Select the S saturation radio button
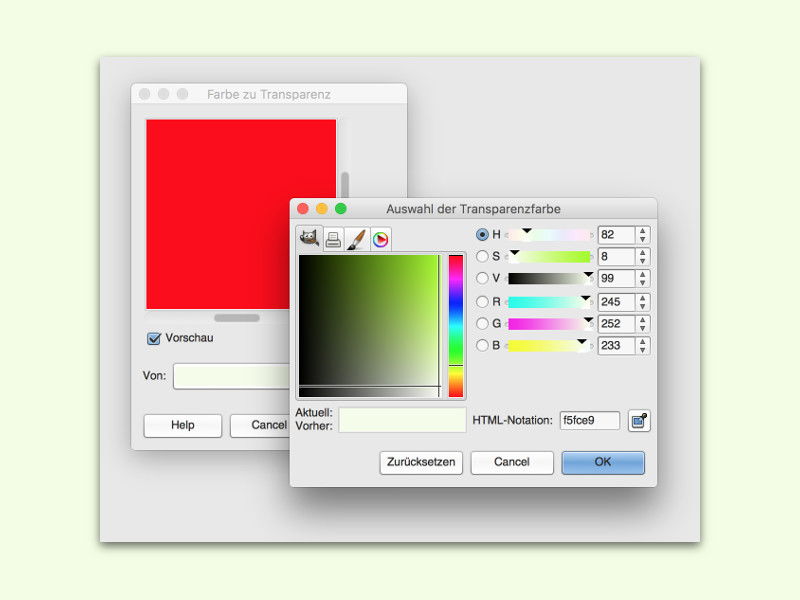This screenshot has width=800, height=600. (482, 256)
